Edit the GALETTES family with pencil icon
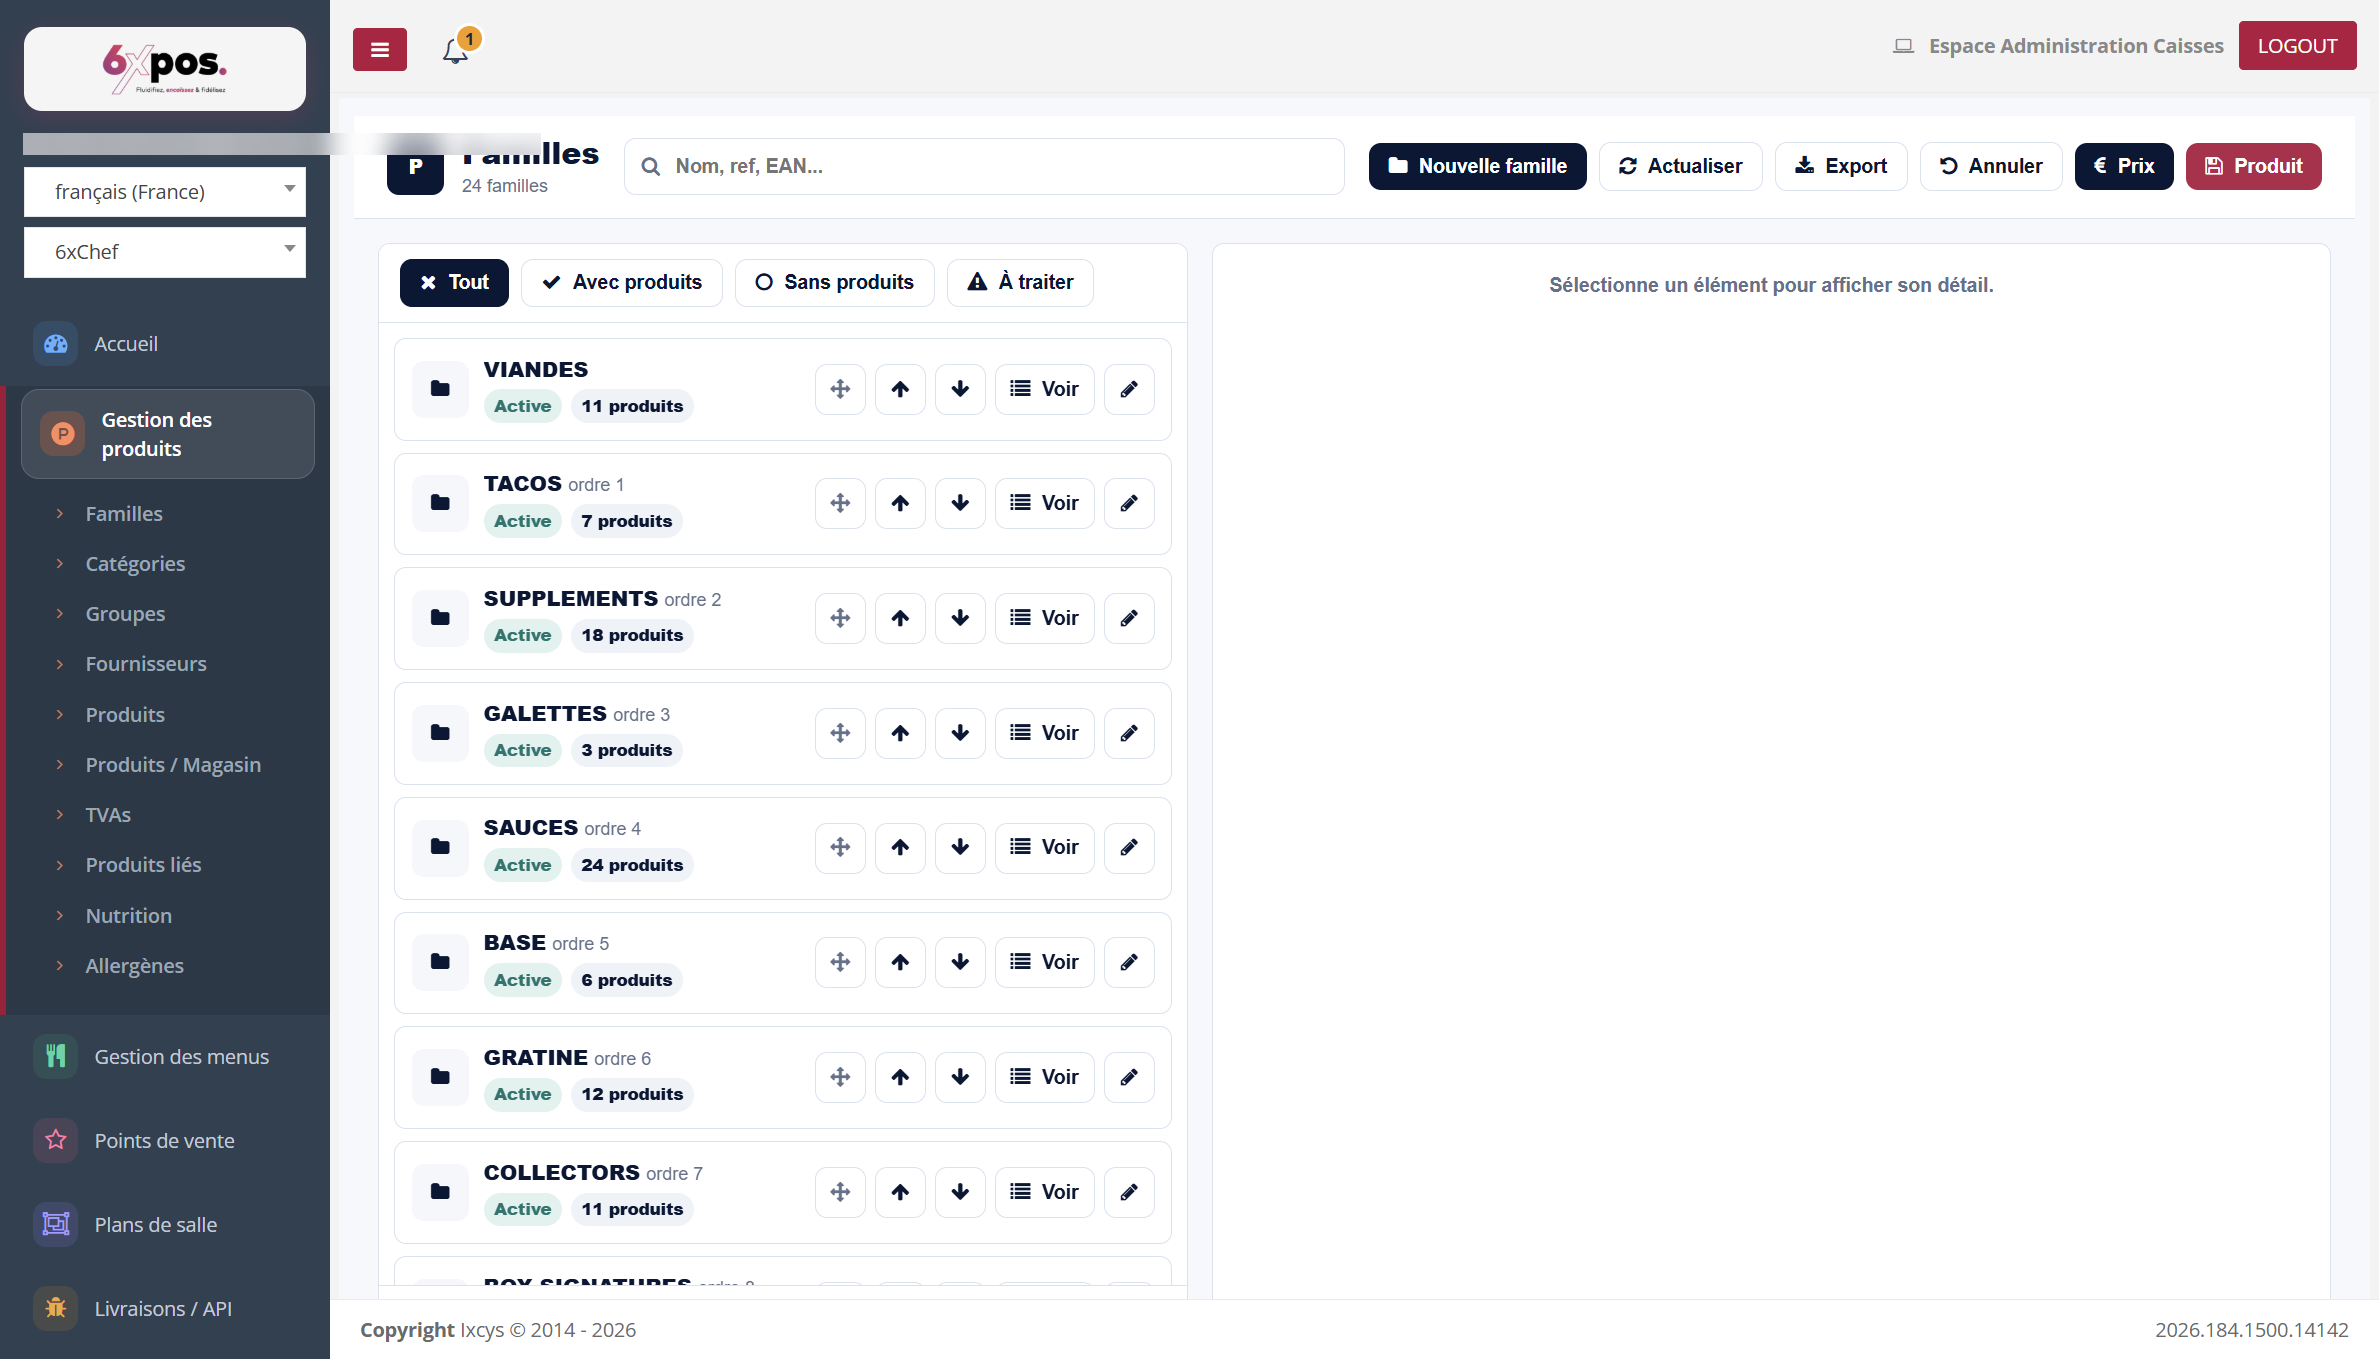This screenshot has width=2379, height=1359. [1129, 733]
